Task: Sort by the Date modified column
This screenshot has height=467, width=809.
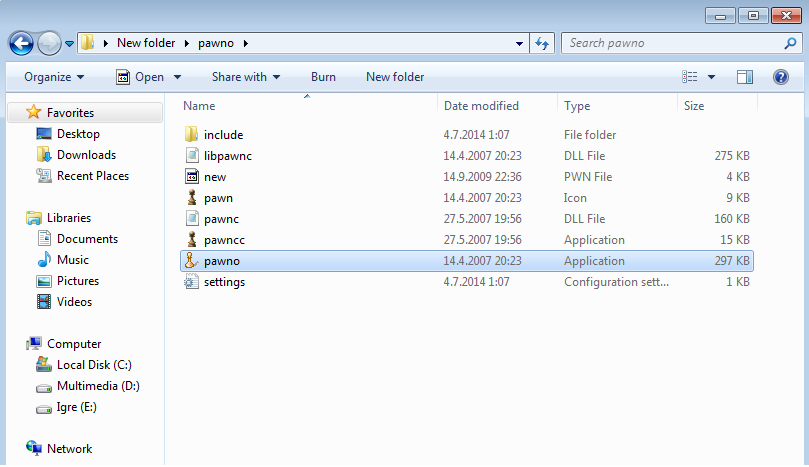Action: tap(481, 106)
